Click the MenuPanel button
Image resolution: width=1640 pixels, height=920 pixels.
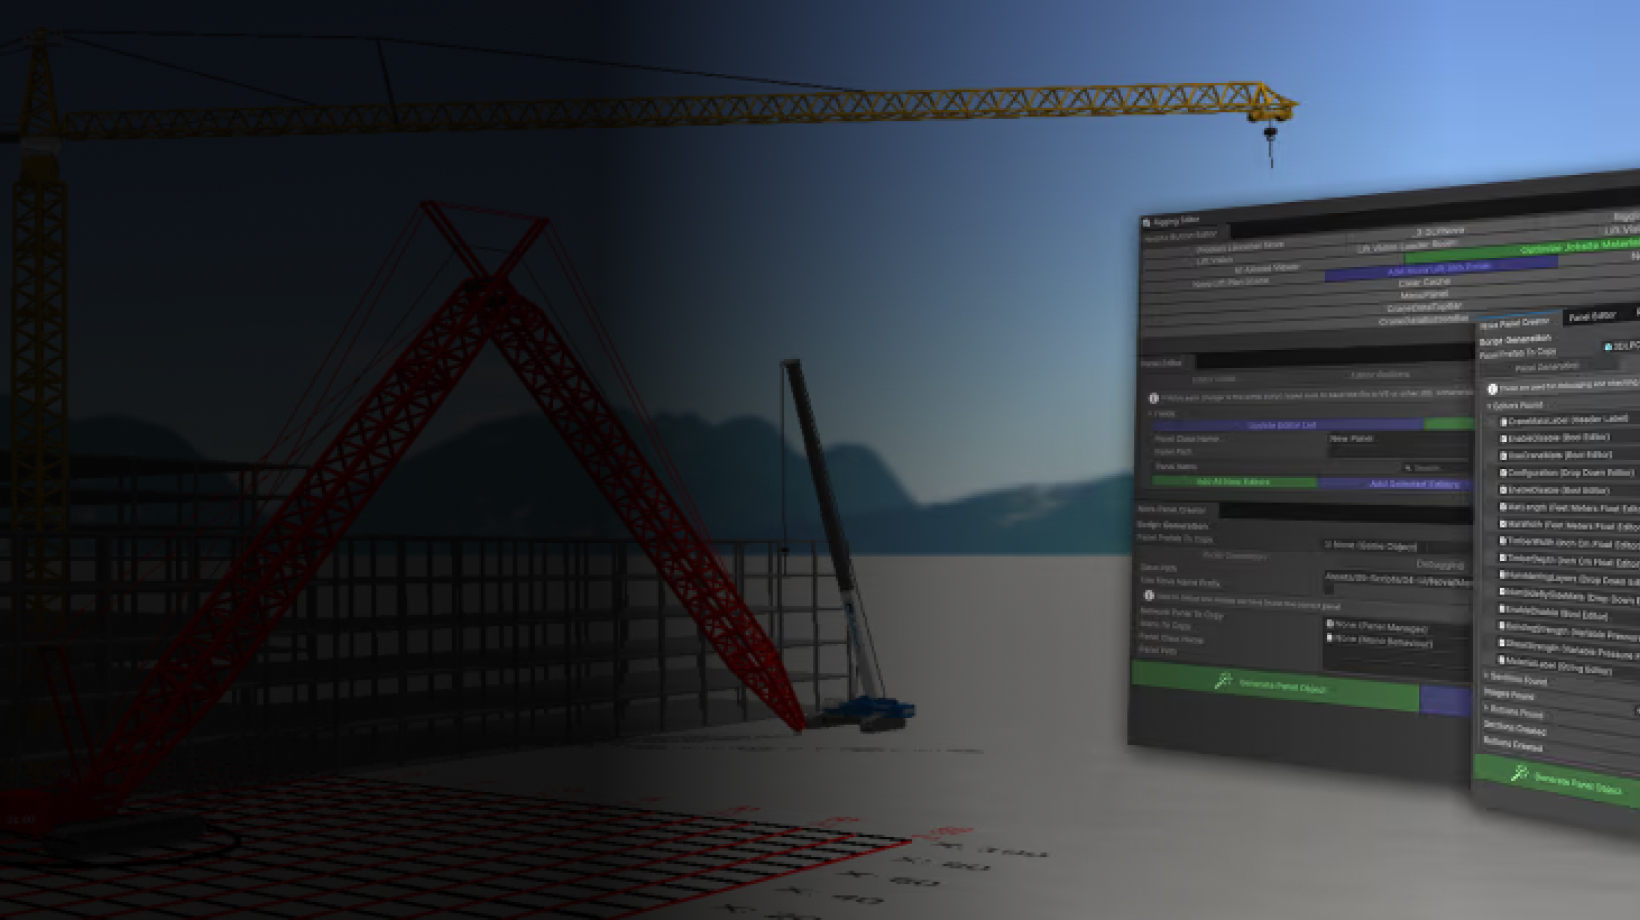click(1424, 296)
